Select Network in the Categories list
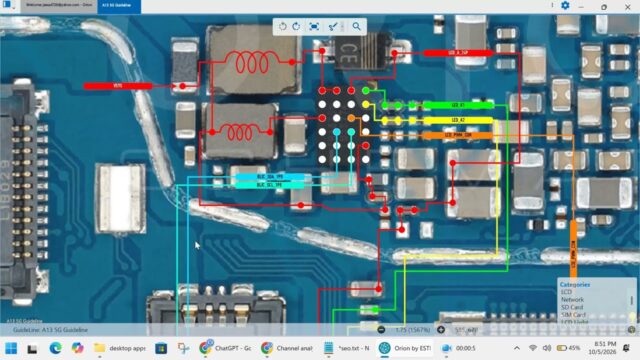This screenshot has height=360, width=640. [x=572, y=300]
